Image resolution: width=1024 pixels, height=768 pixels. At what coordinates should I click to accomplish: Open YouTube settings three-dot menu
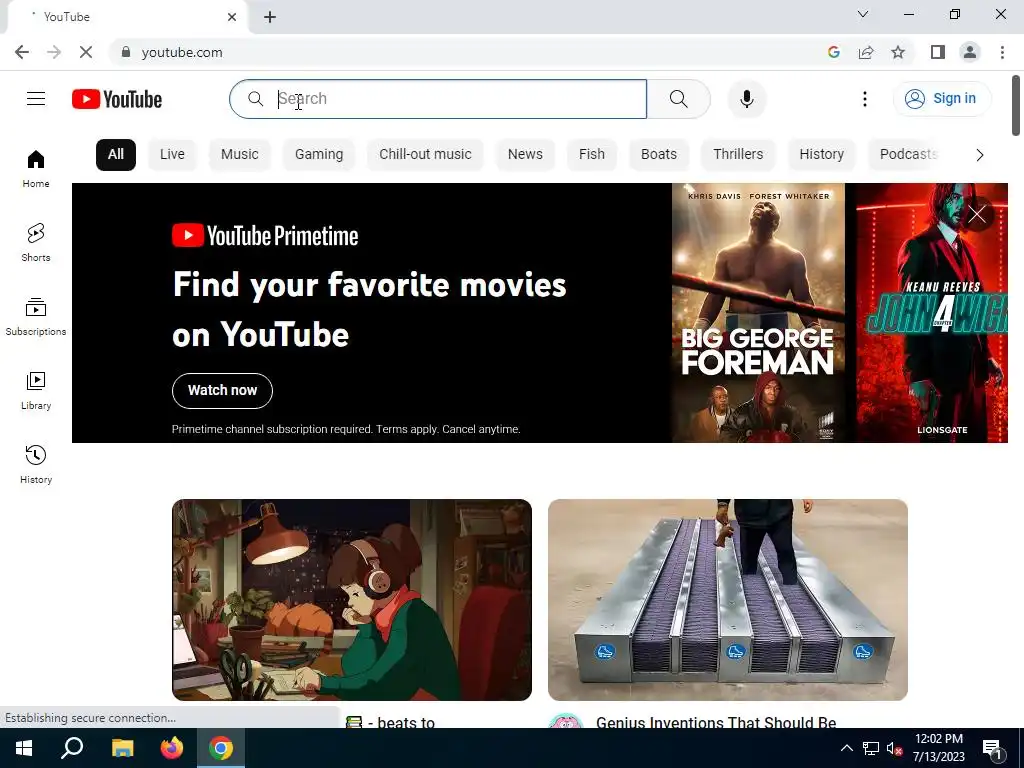point(865,99)
